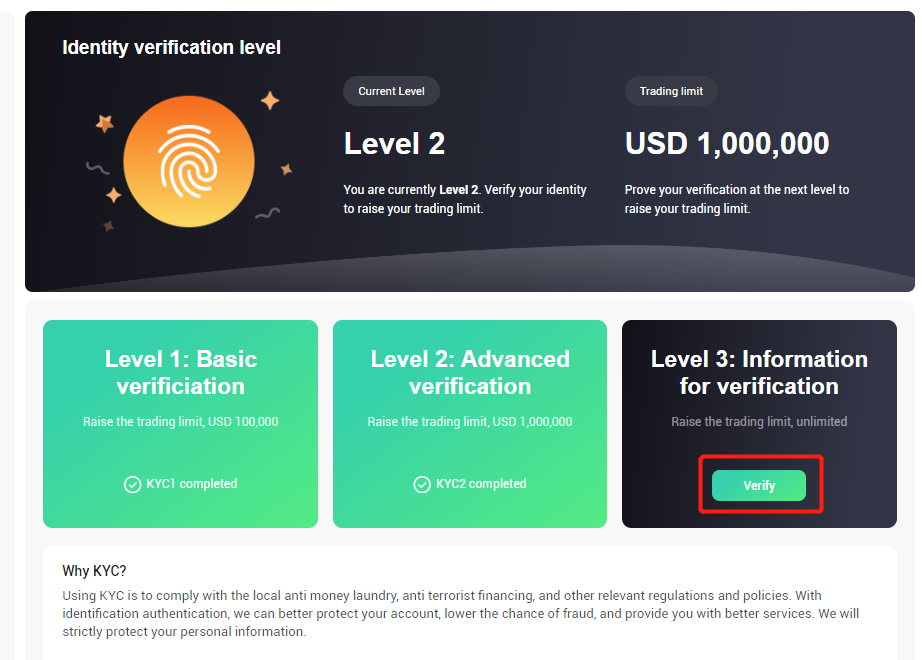Image resolution: width=922 pixels, height=660 pixels.
Task: Click the KYC1 completed checkmark icon
Action: [132, 484]
